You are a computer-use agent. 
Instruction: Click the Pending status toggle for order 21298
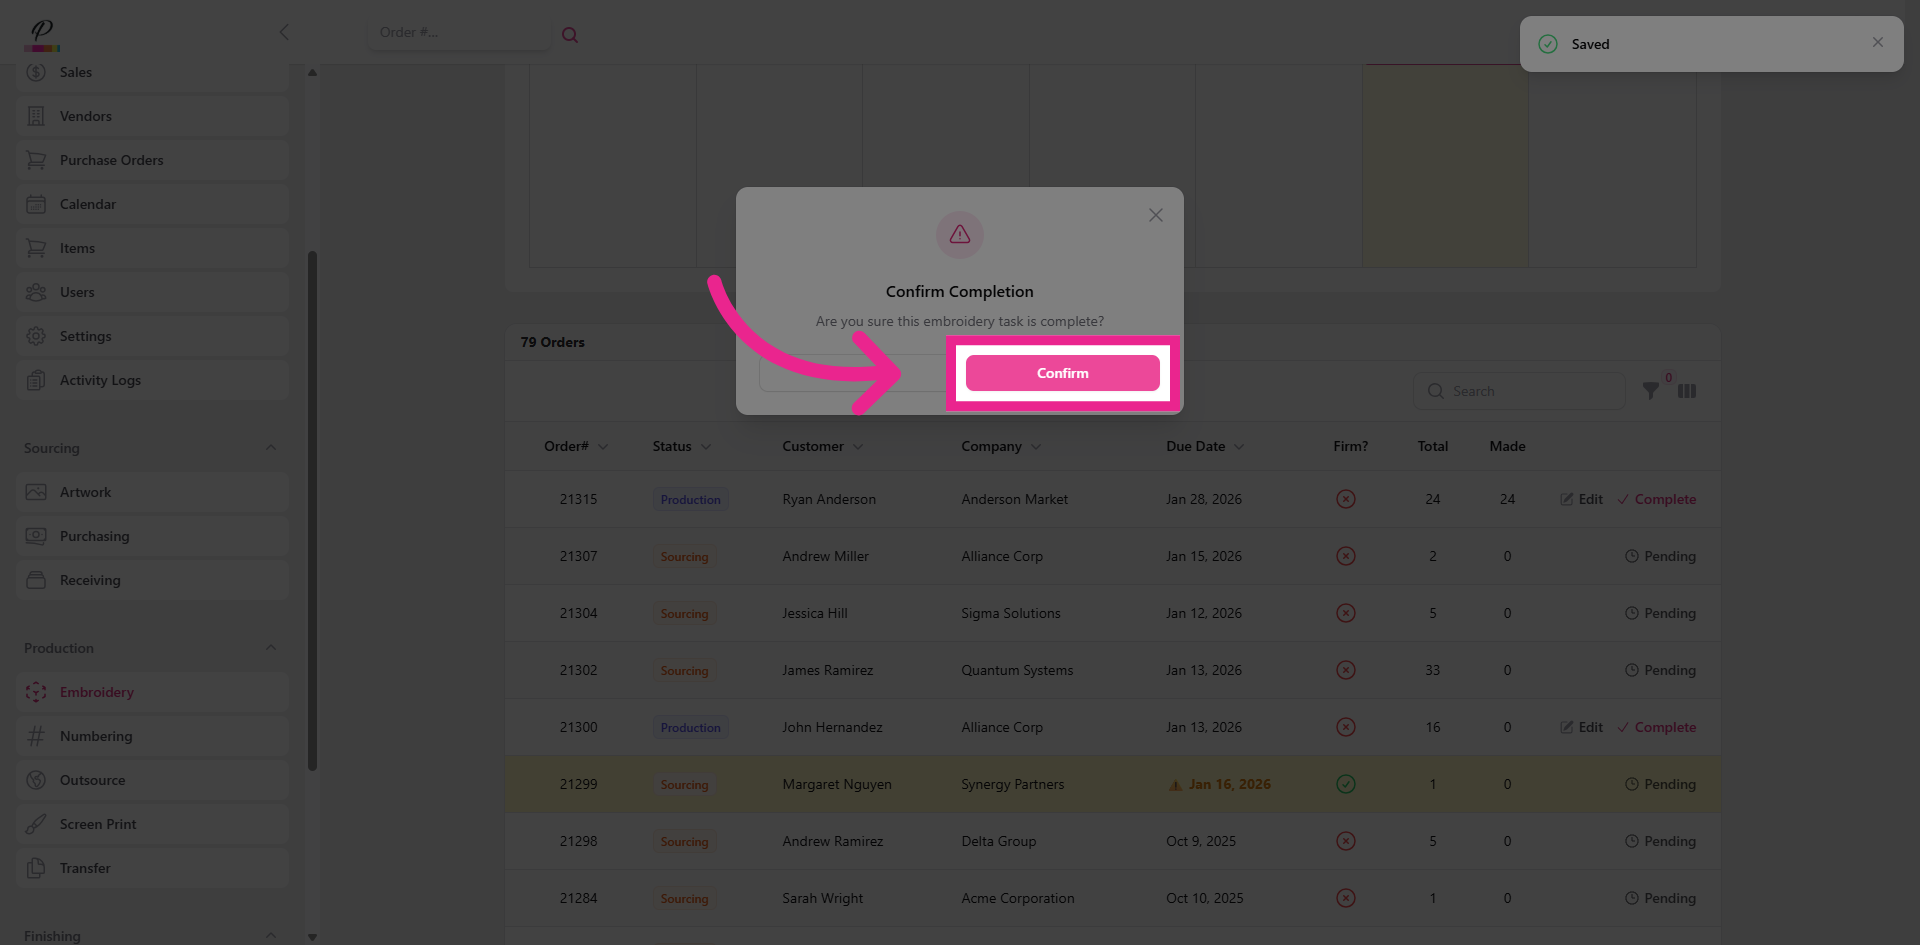(1660, 841)
